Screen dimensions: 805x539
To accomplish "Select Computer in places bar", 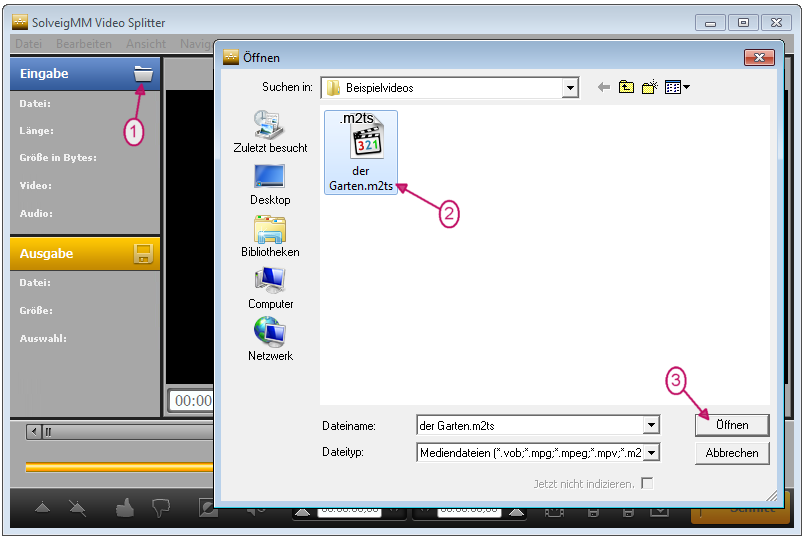I will pyautogui.click(x=270, y=288).
